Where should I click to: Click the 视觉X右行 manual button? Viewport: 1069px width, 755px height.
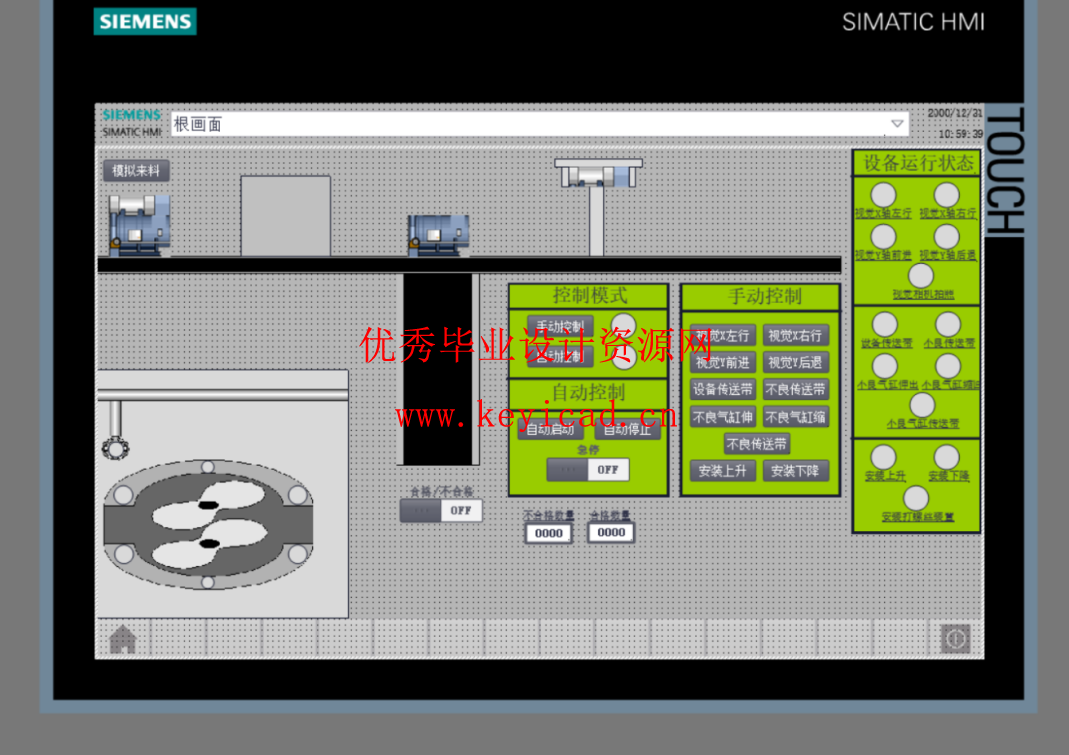pyautogui.click(x=796, y=336)
